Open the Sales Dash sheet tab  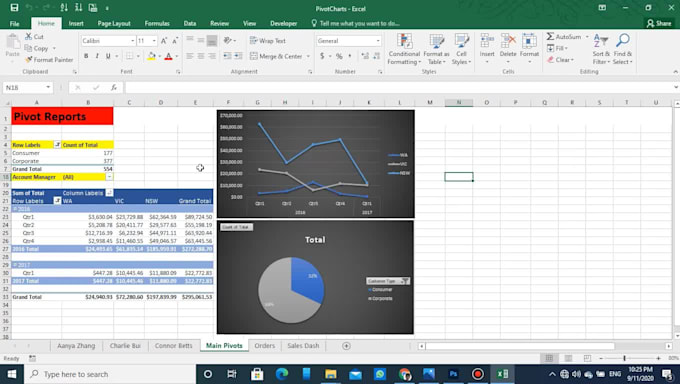pos(303,346)
